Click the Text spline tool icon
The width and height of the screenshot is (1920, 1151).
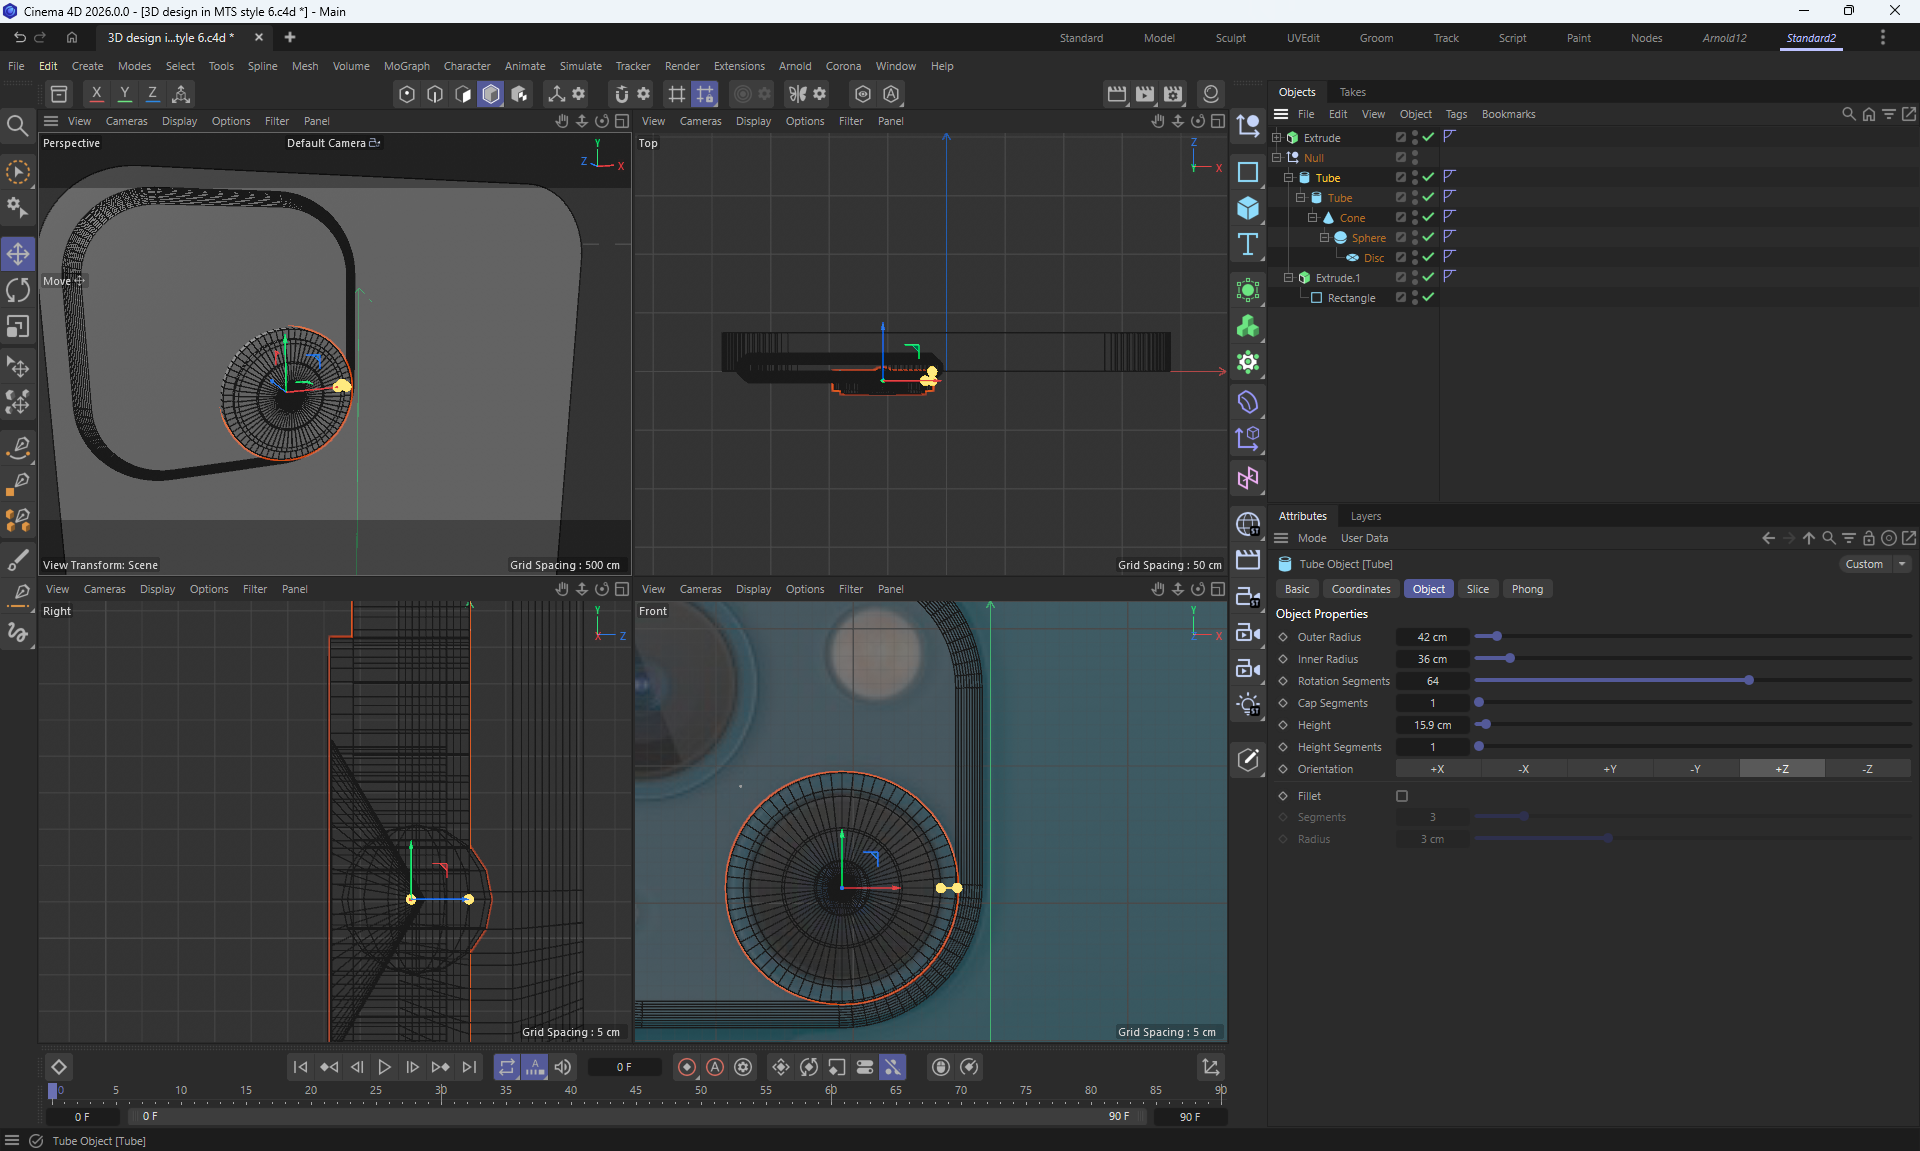point(1247,244)
